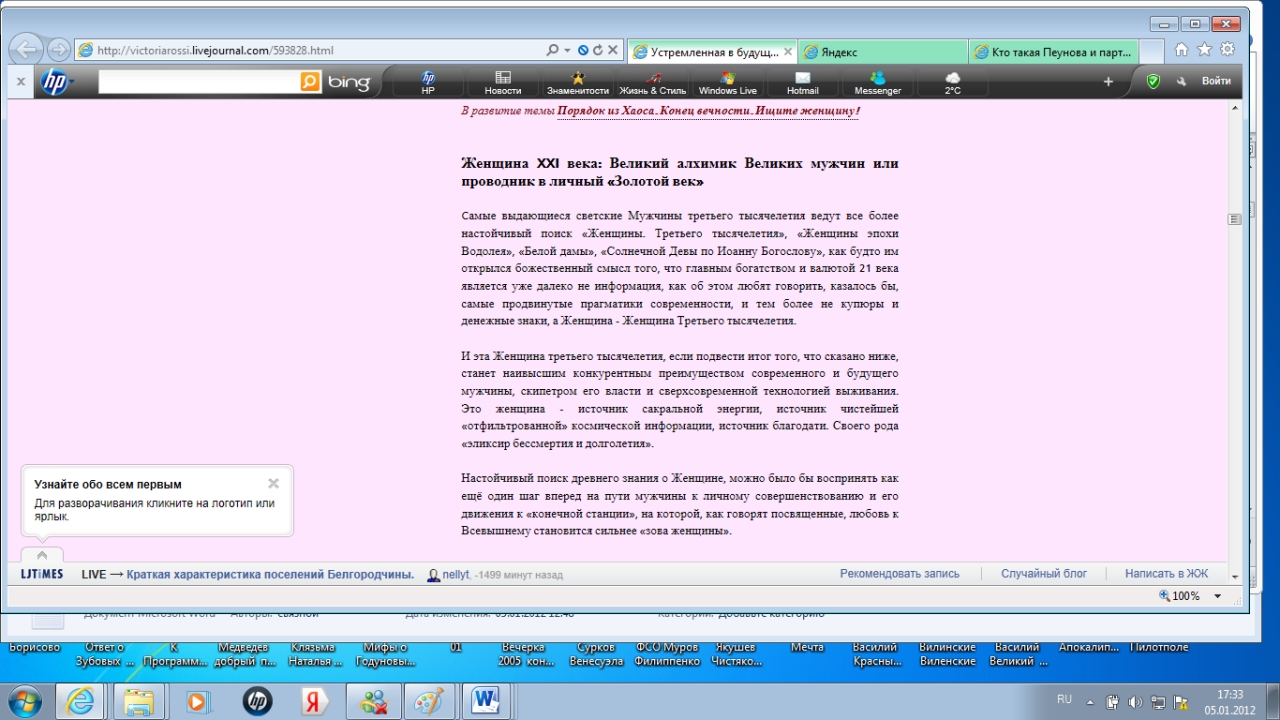Viewport: 1280px width, 720px height.
Task: Click the scrollbar down arrow
Action: [x=1235, y=577]
